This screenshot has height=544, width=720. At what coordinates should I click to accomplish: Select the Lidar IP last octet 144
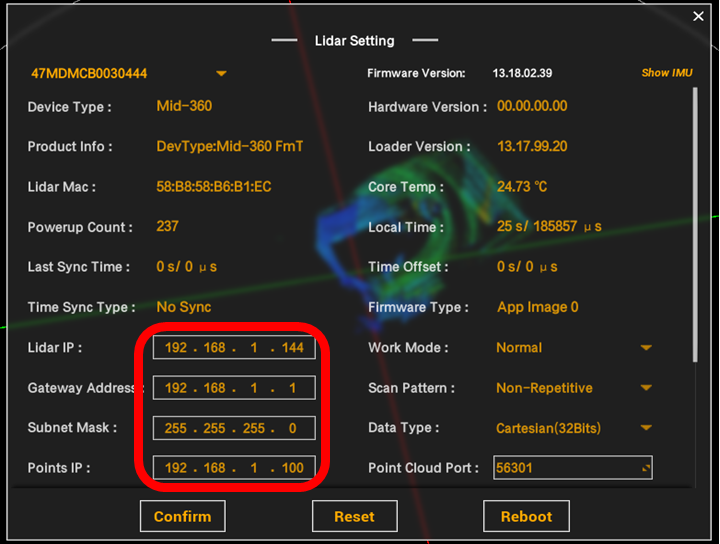click(292, 348)
